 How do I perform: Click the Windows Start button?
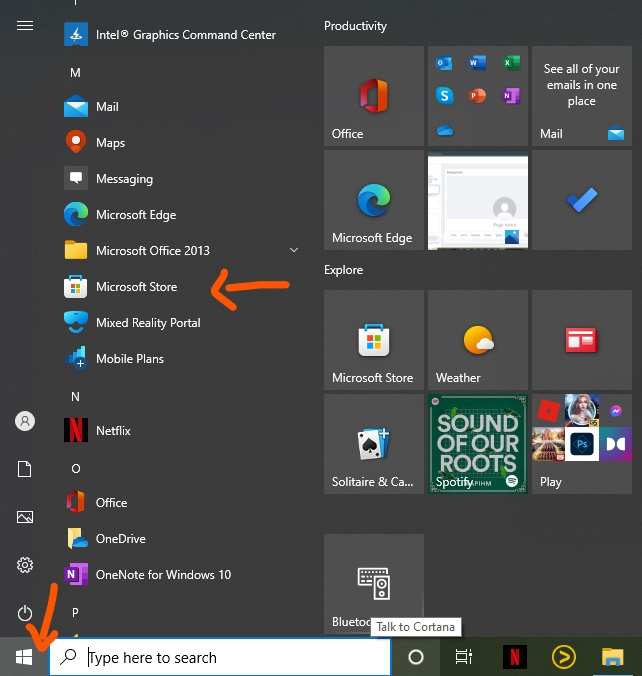(x=24, y=657)
